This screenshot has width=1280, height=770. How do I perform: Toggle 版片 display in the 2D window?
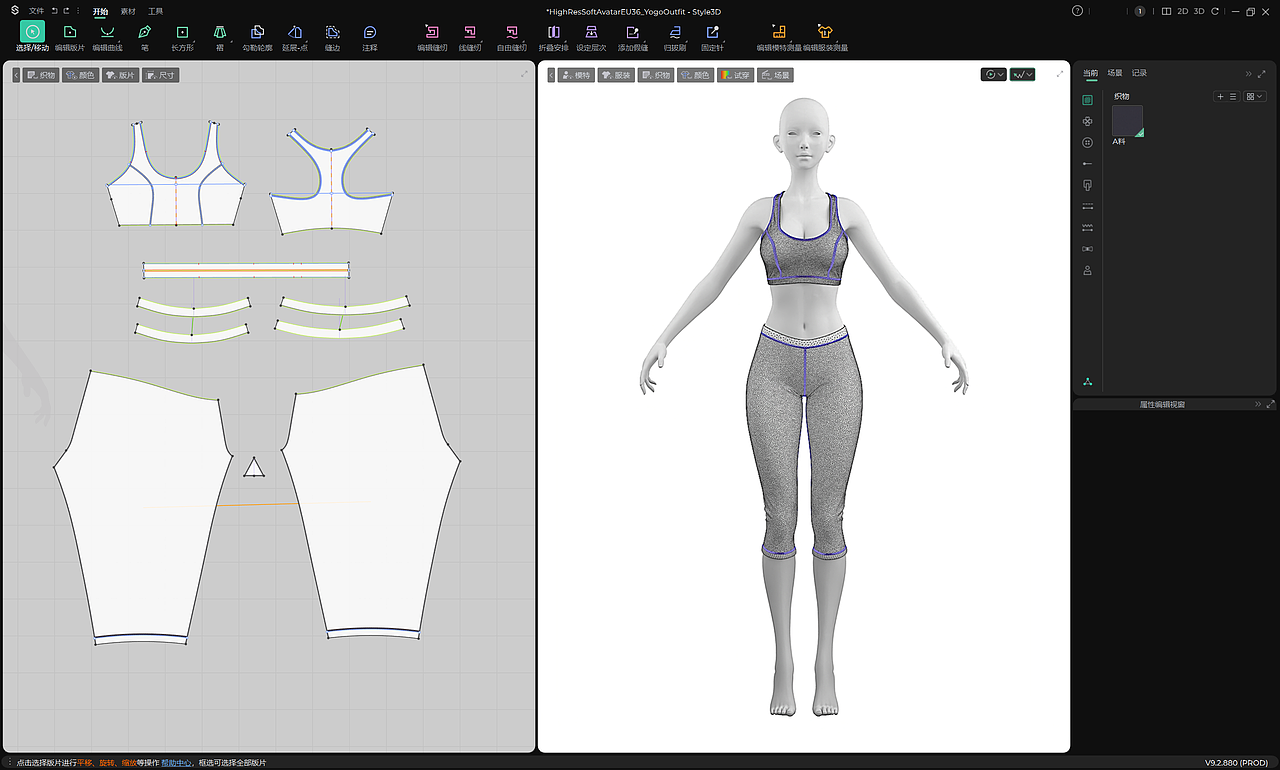(x=120, y=75)
